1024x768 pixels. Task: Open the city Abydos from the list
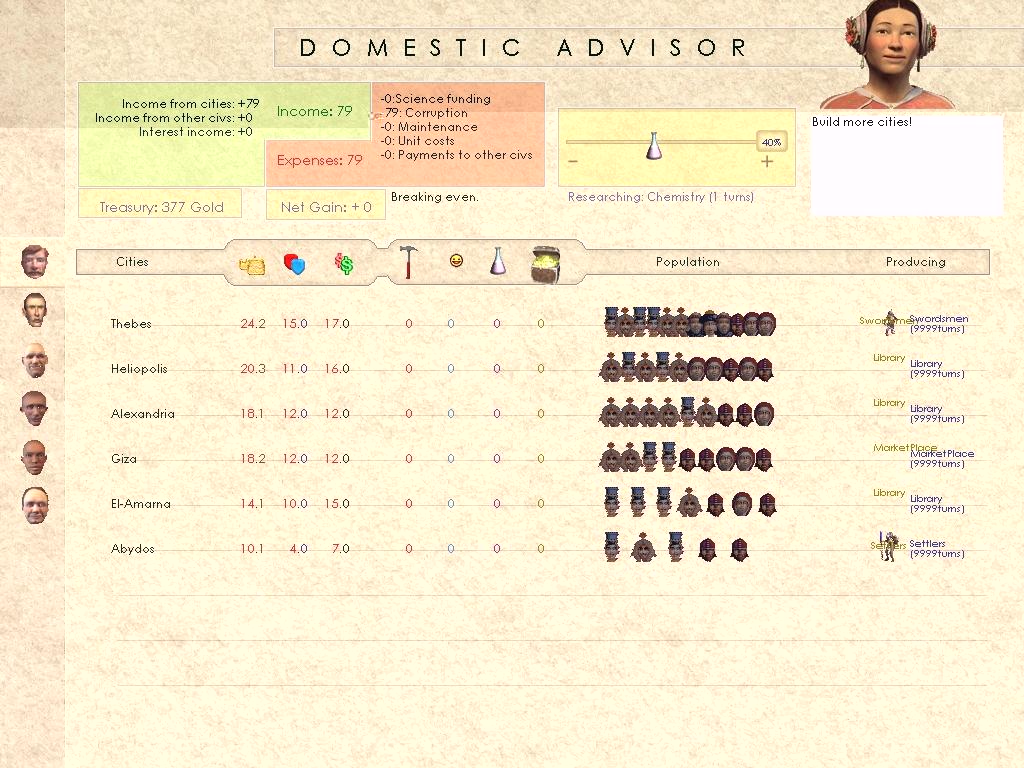pyautogui.click(x=132, y=549)
